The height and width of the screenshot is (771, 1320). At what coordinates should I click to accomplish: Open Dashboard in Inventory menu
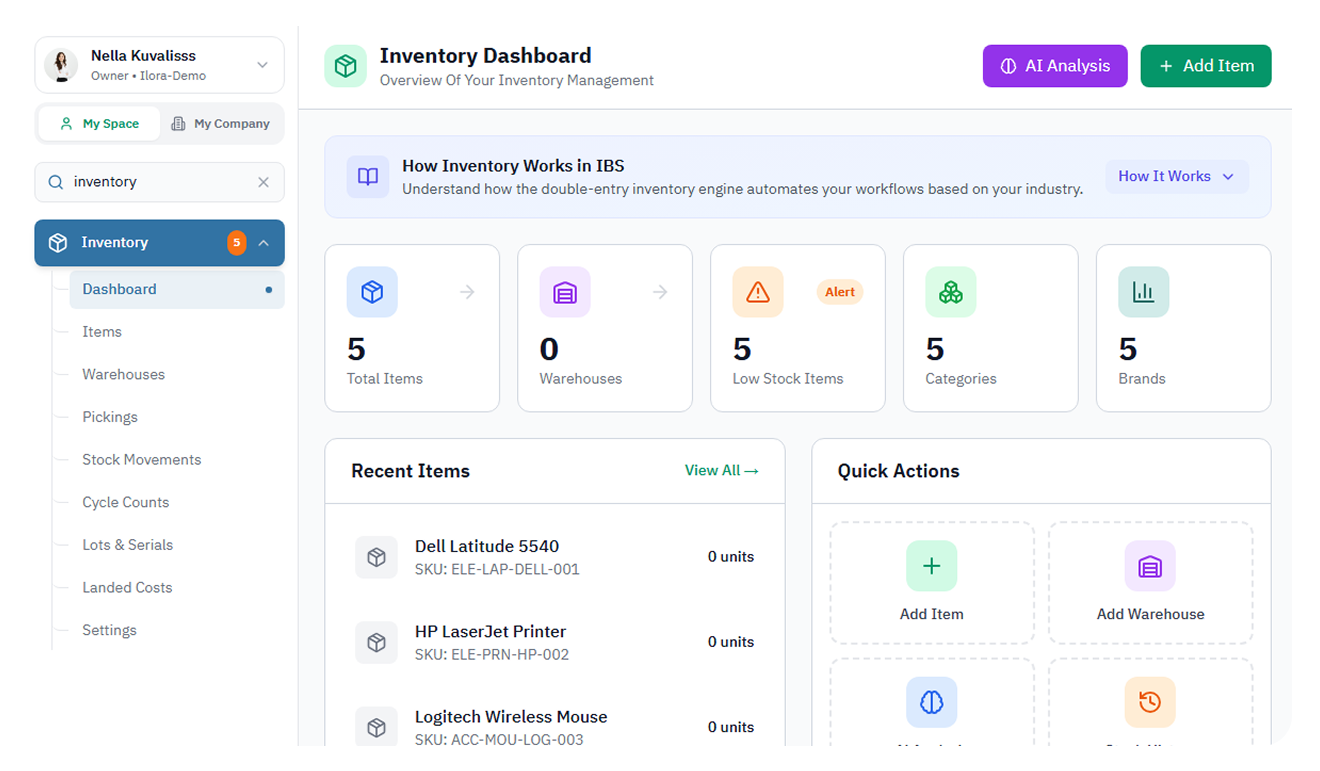pos(177,289)
